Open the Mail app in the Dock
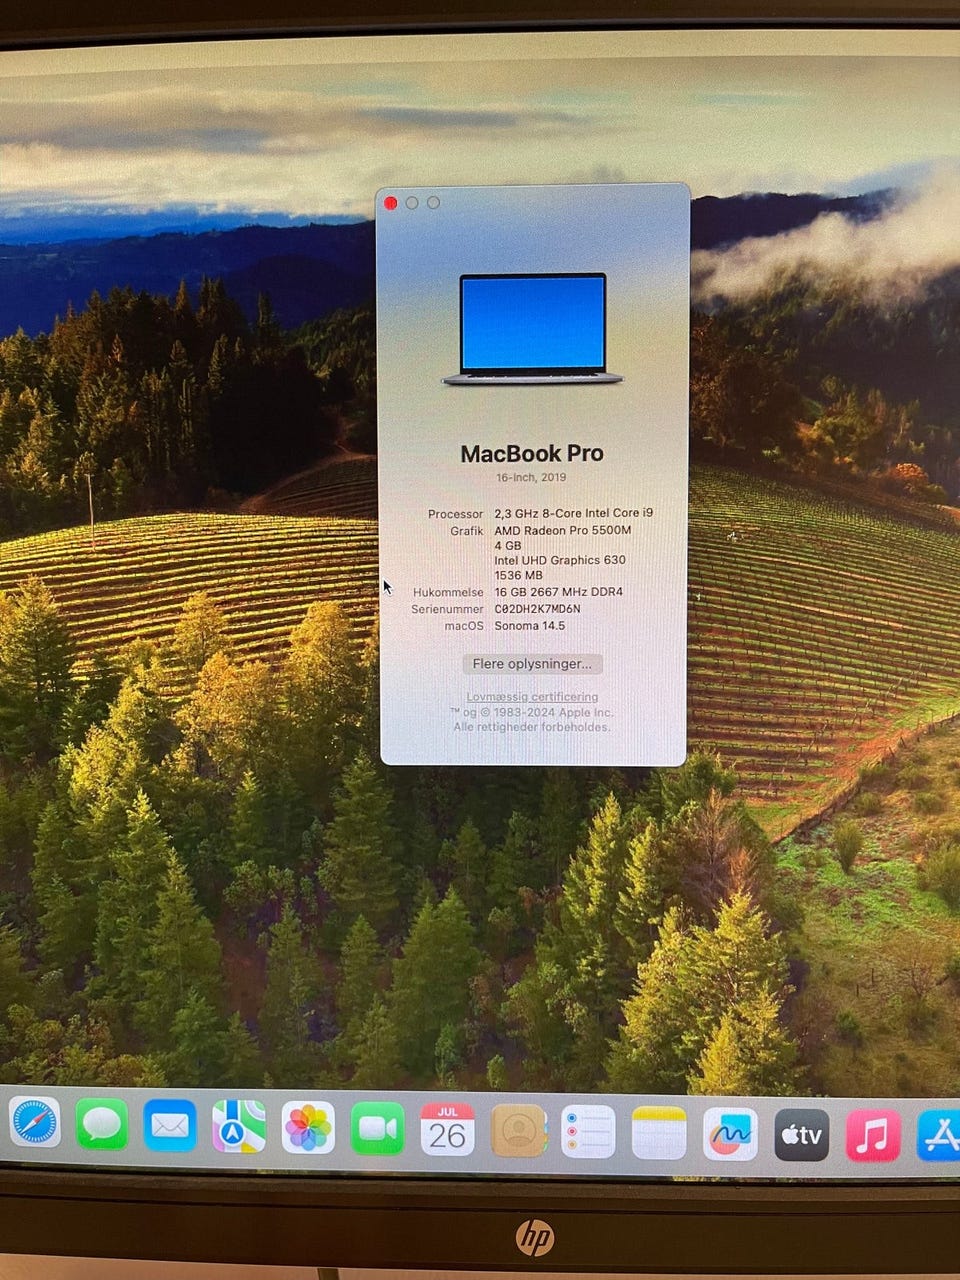The width and height of the screenshot is (960, 1280). click(x=170, y=1126)
